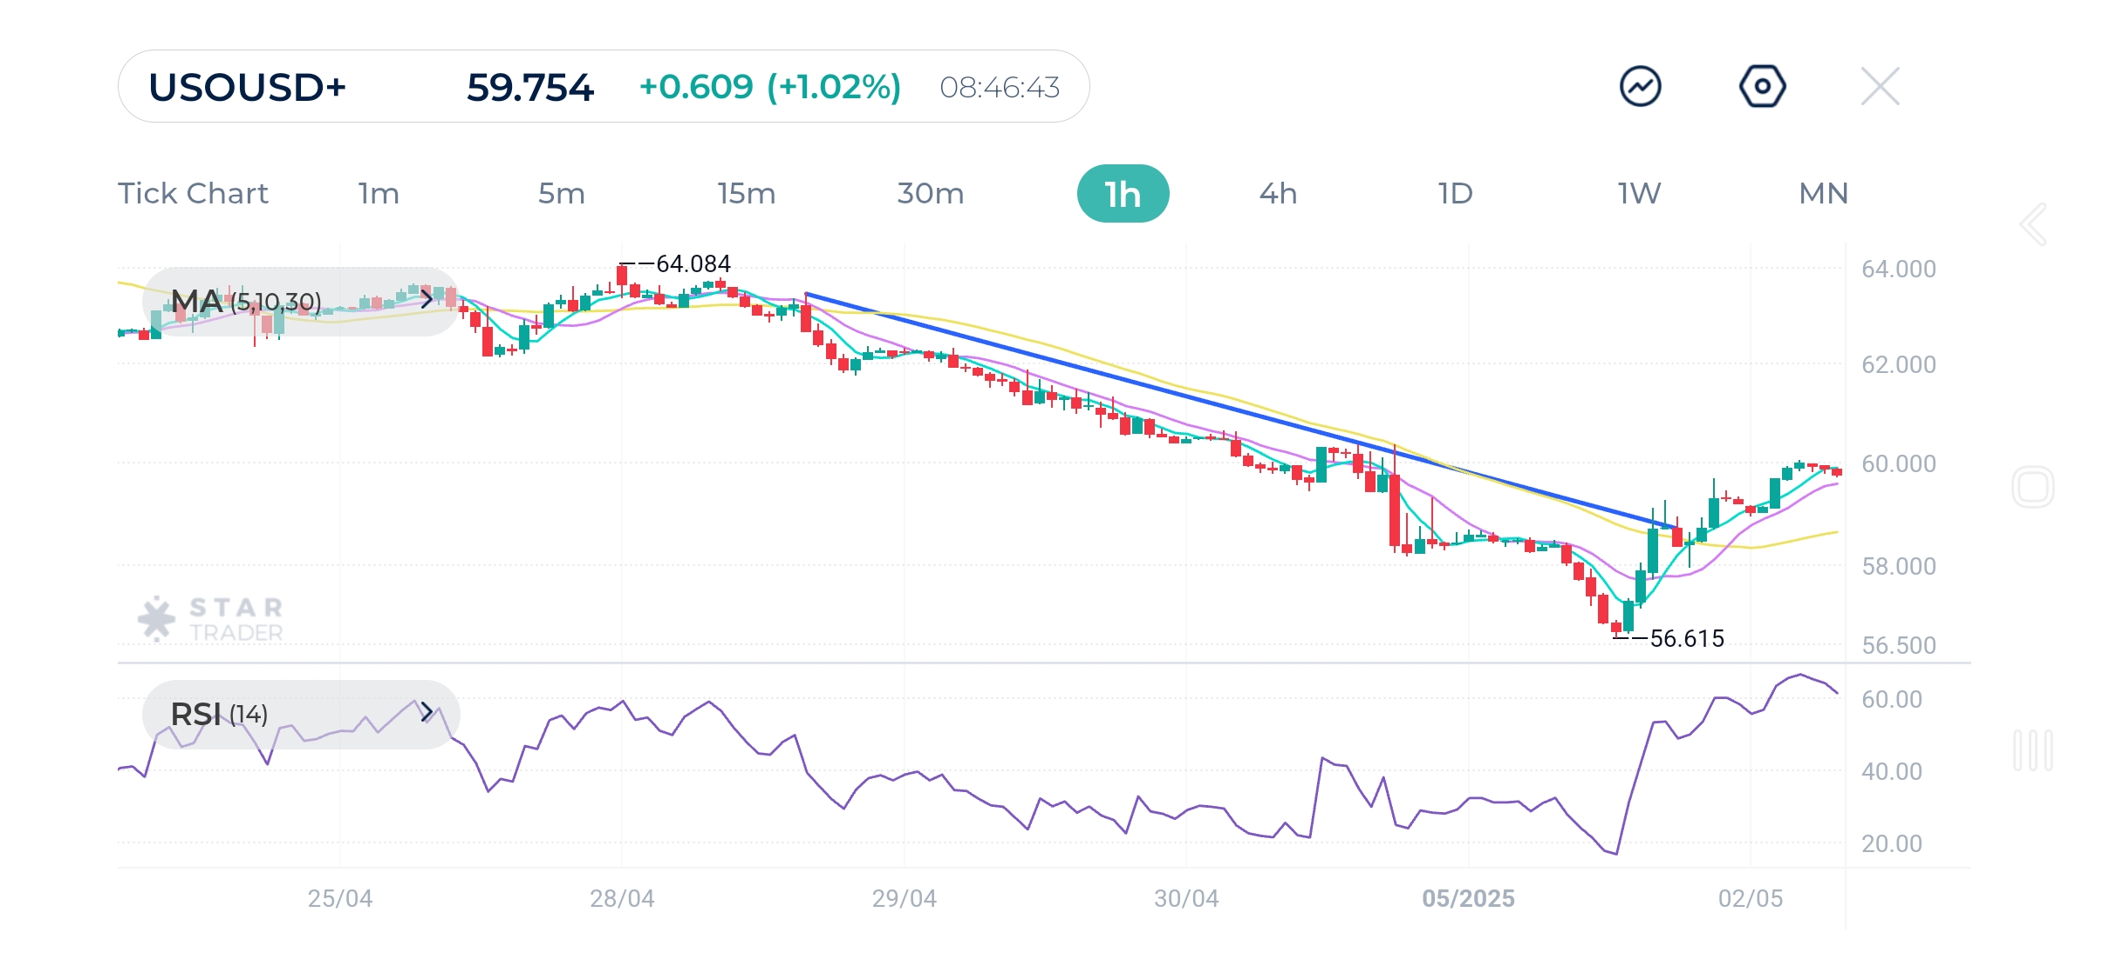Image resolution: width=2108 pixels, height=960 pixels.
Task: Click the Star Trader watermark logo
Action: (211, 619)
